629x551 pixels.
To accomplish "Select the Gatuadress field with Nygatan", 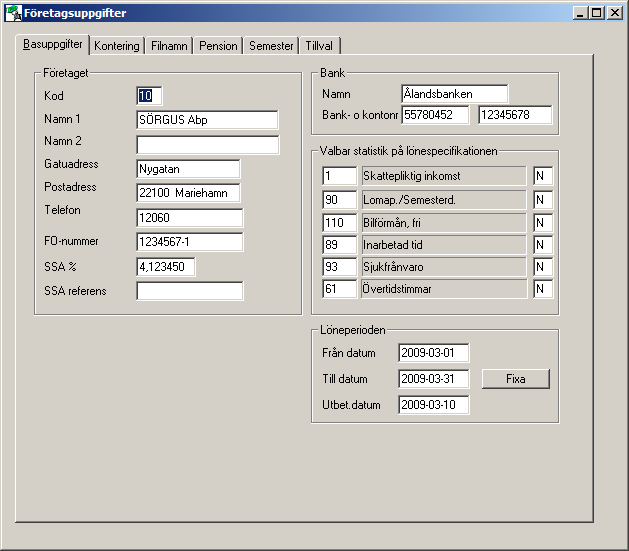I will pyautogui.click(x=189, y=169).
